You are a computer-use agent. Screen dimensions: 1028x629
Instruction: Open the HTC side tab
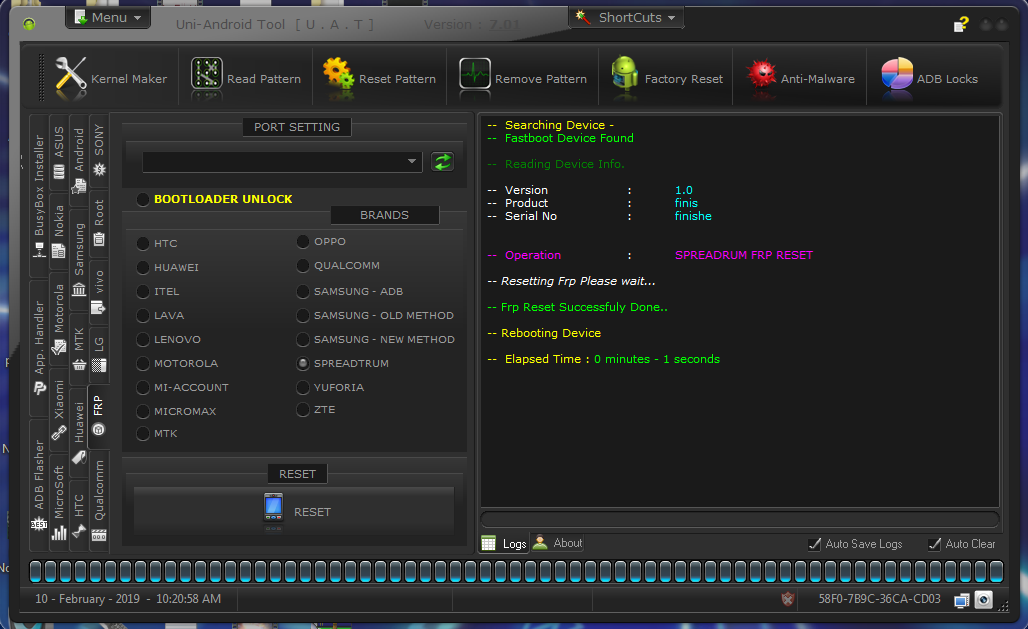pos(79,516)
